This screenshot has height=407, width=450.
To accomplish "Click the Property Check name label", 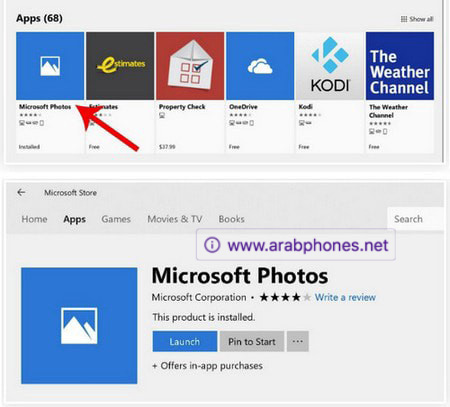I will pyautogui.click(x=182, y=107).
